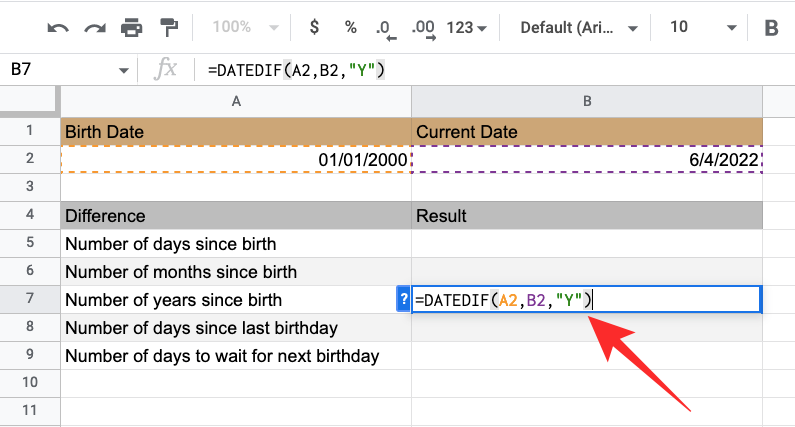This screenshot has height=427, width=795.
Task: Select the Birth Date value cell 01/01/2000
Action: click(x=236, y=160)
